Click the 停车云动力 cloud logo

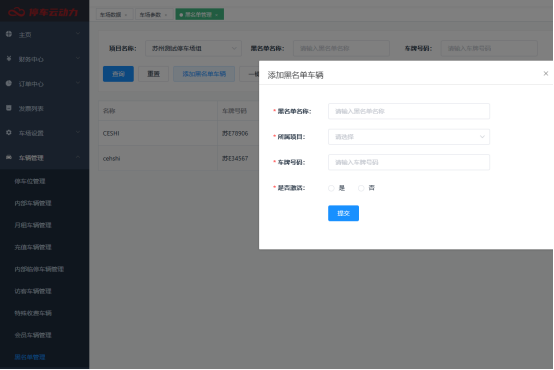click(17, 12)
